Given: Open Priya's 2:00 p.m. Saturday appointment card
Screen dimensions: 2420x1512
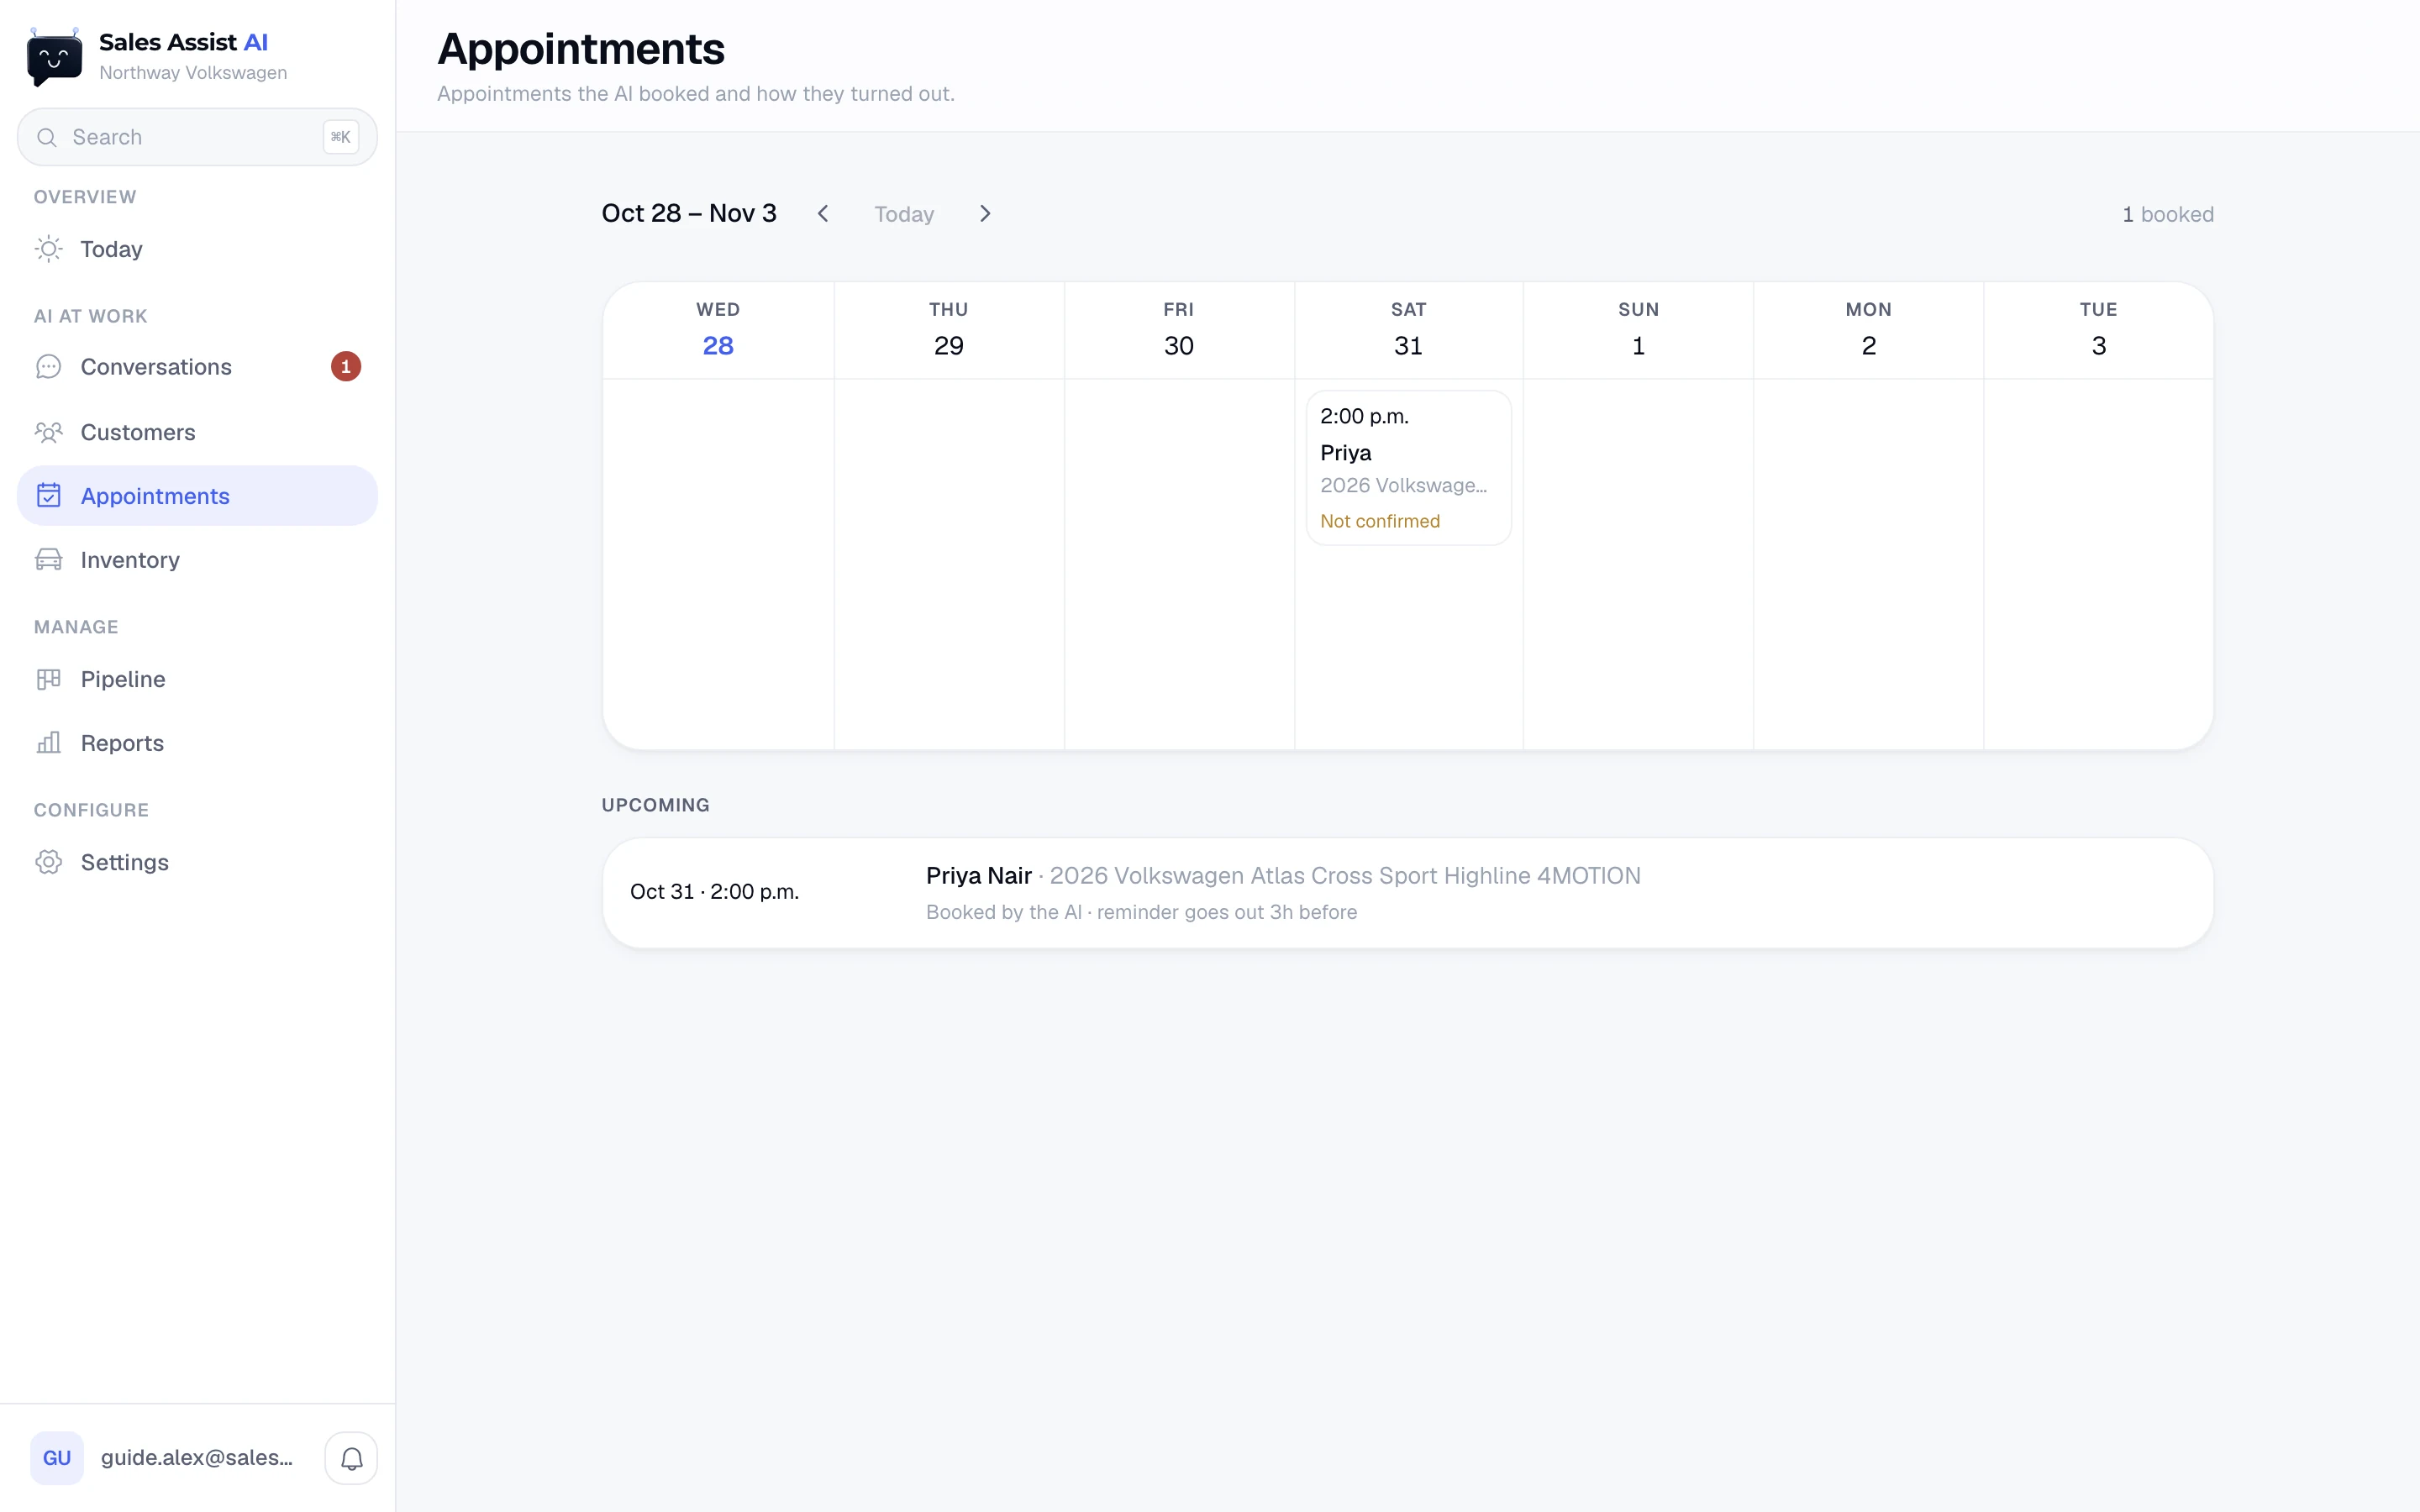Looking at the screenshot, I should click(x=1408, y=468).
